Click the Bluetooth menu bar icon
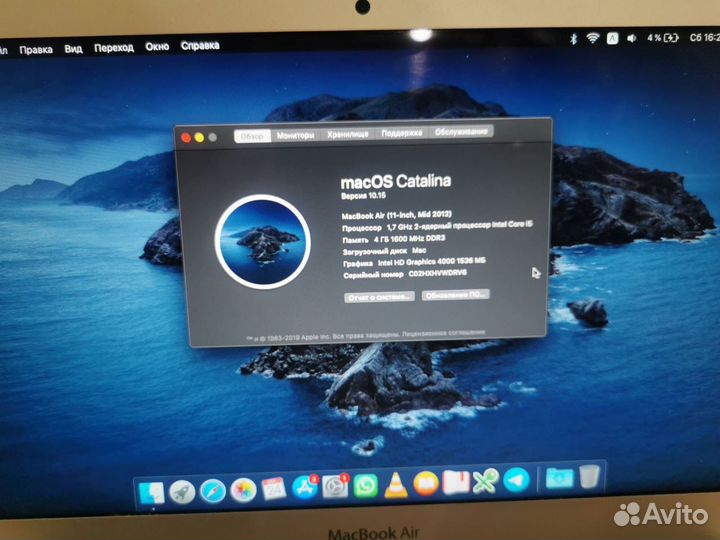This screenshot has width=720, height=540. pos(574,39)
